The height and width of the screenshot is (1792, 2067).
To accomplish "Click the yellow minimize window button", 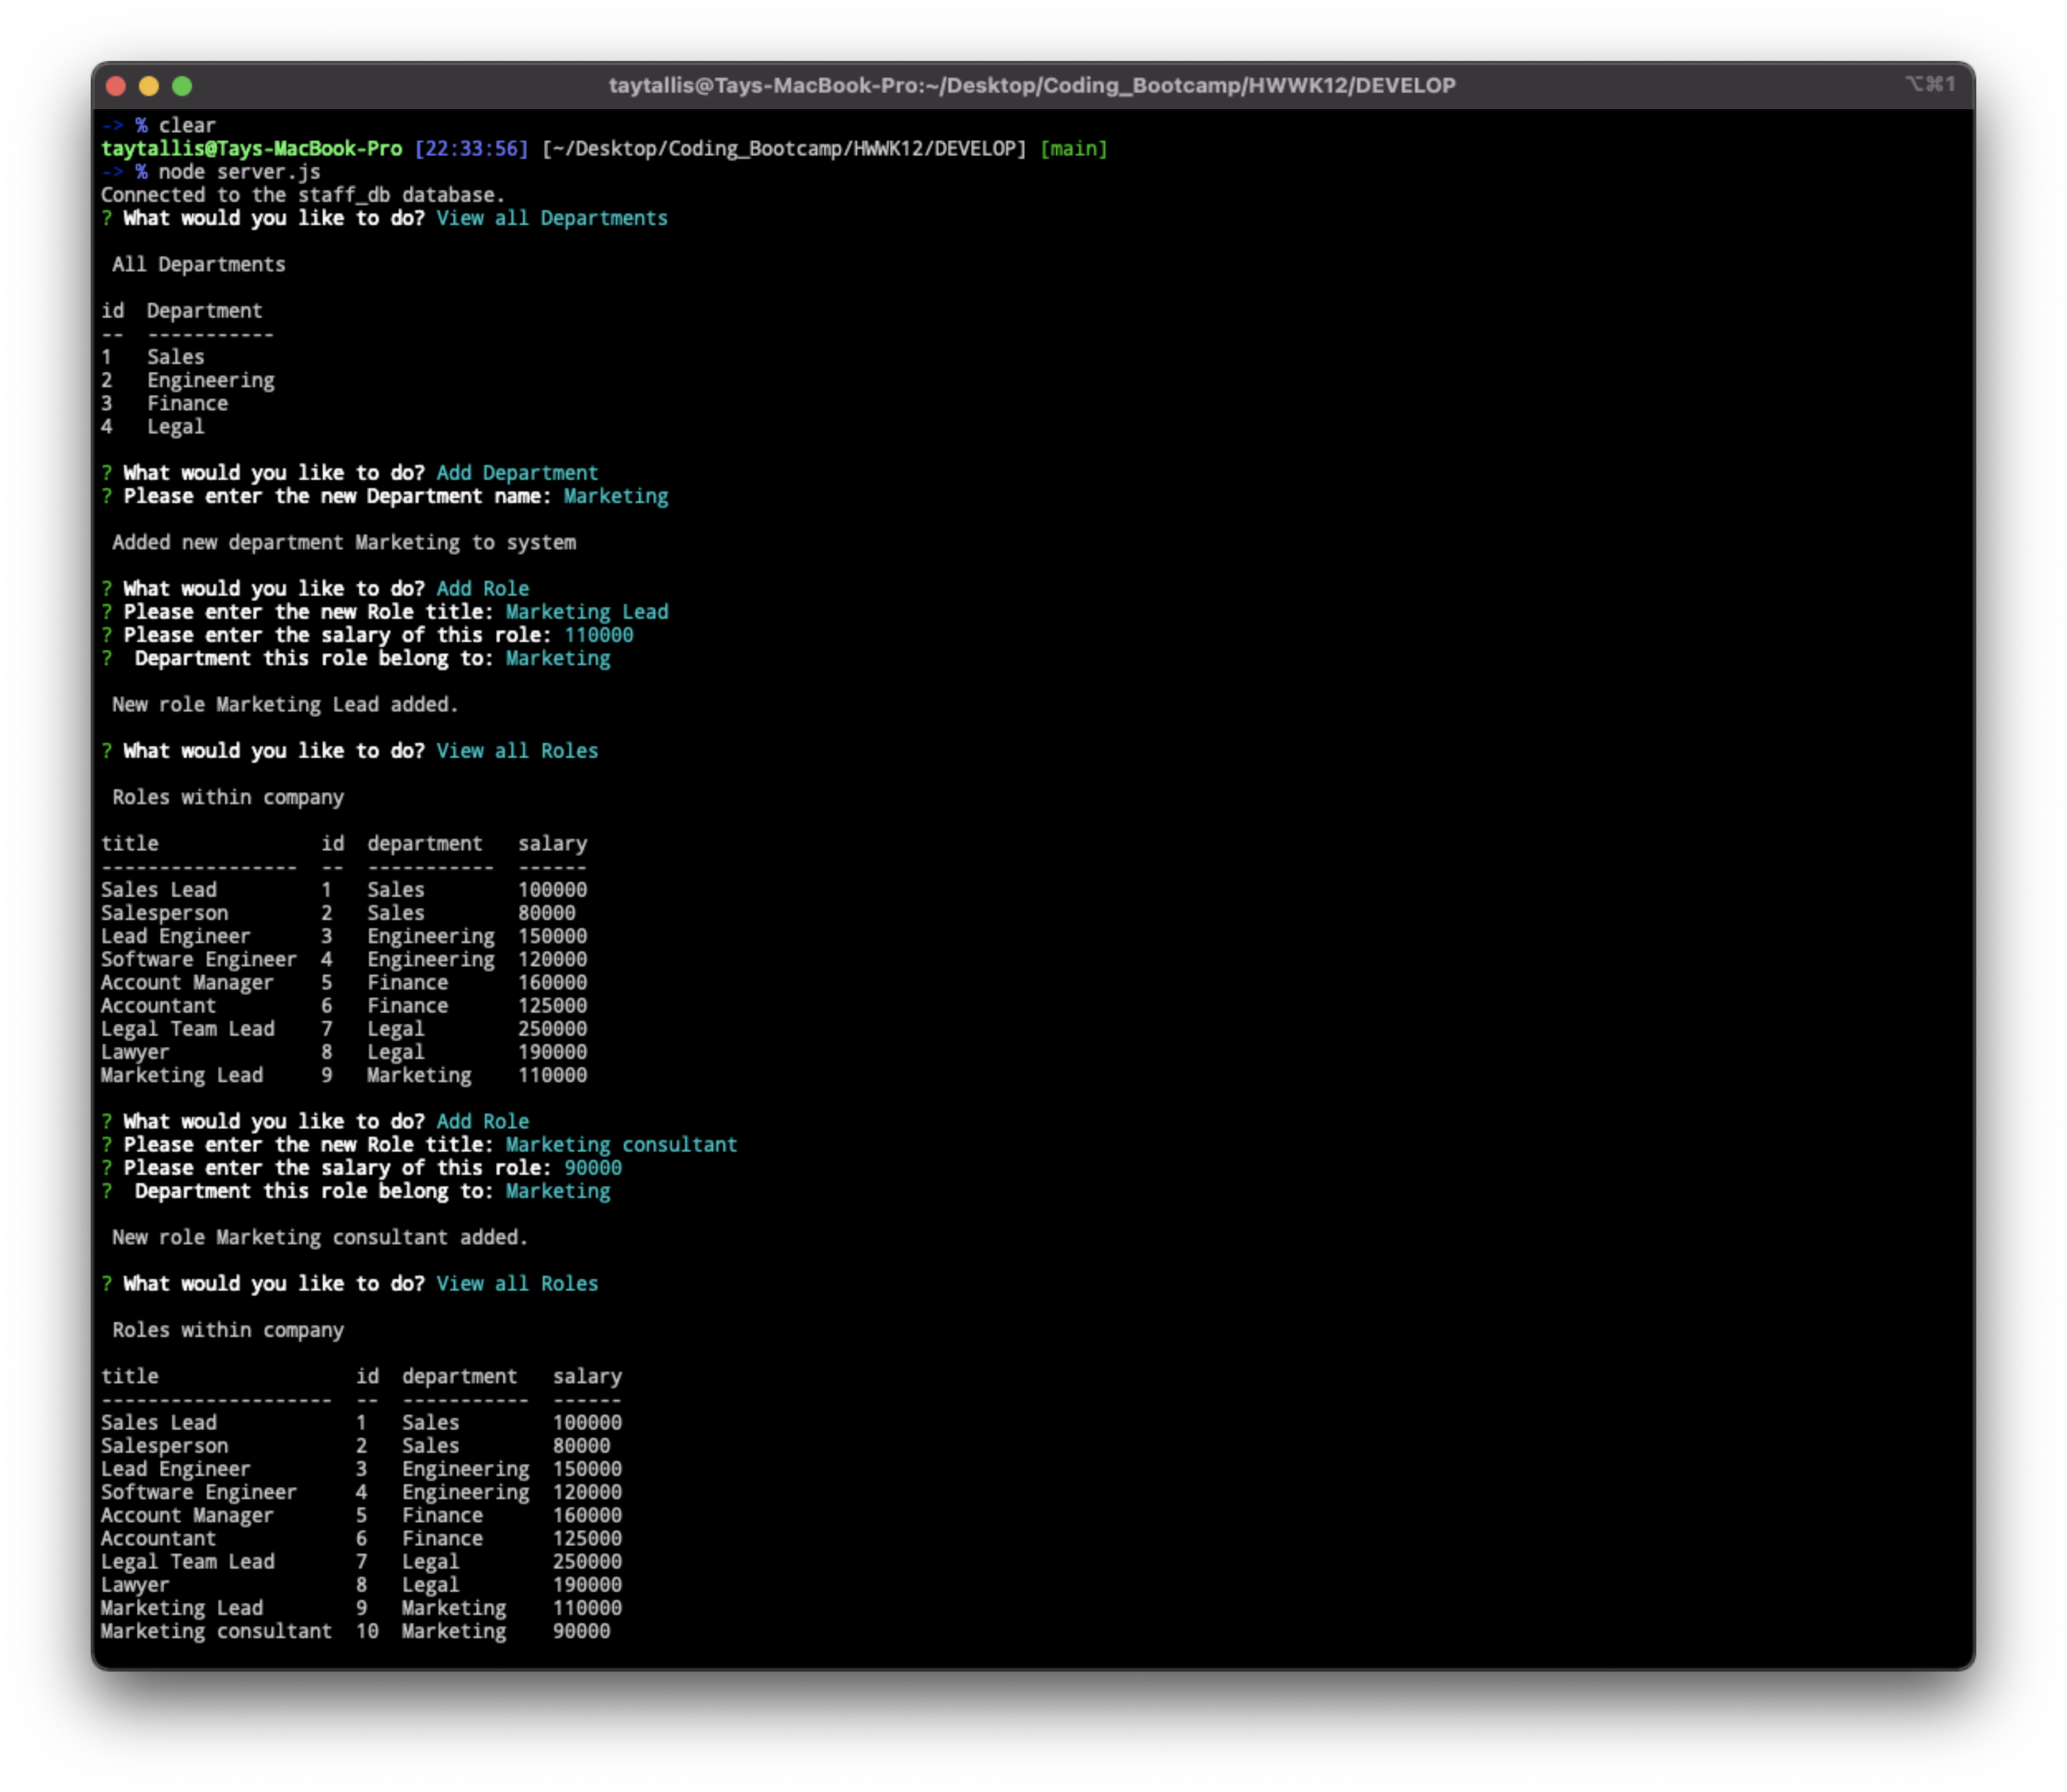I will (x=150, y=86).
